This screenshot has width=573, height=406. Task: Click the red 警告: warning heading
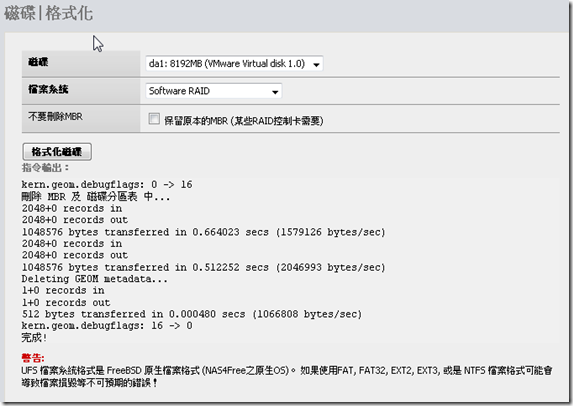coord(33,358)
